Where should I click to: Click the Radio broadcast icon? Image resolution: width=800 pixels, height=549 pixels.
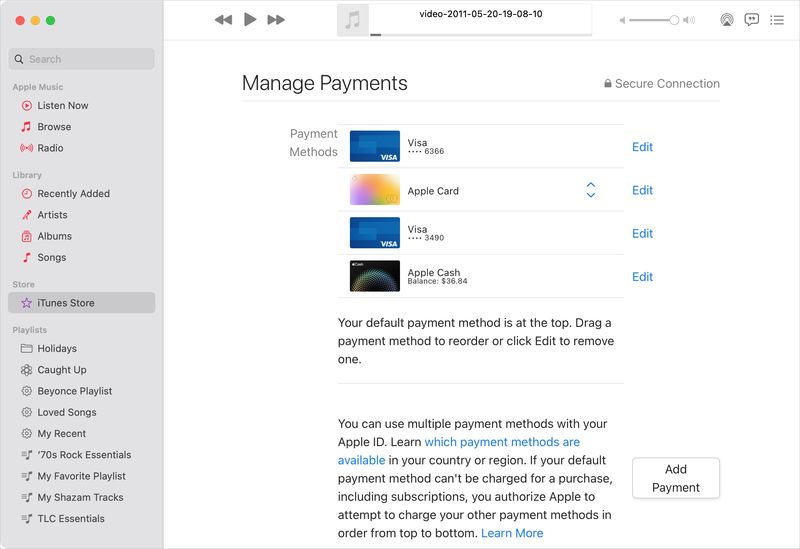pyautogui.click(x=27, y=148)
